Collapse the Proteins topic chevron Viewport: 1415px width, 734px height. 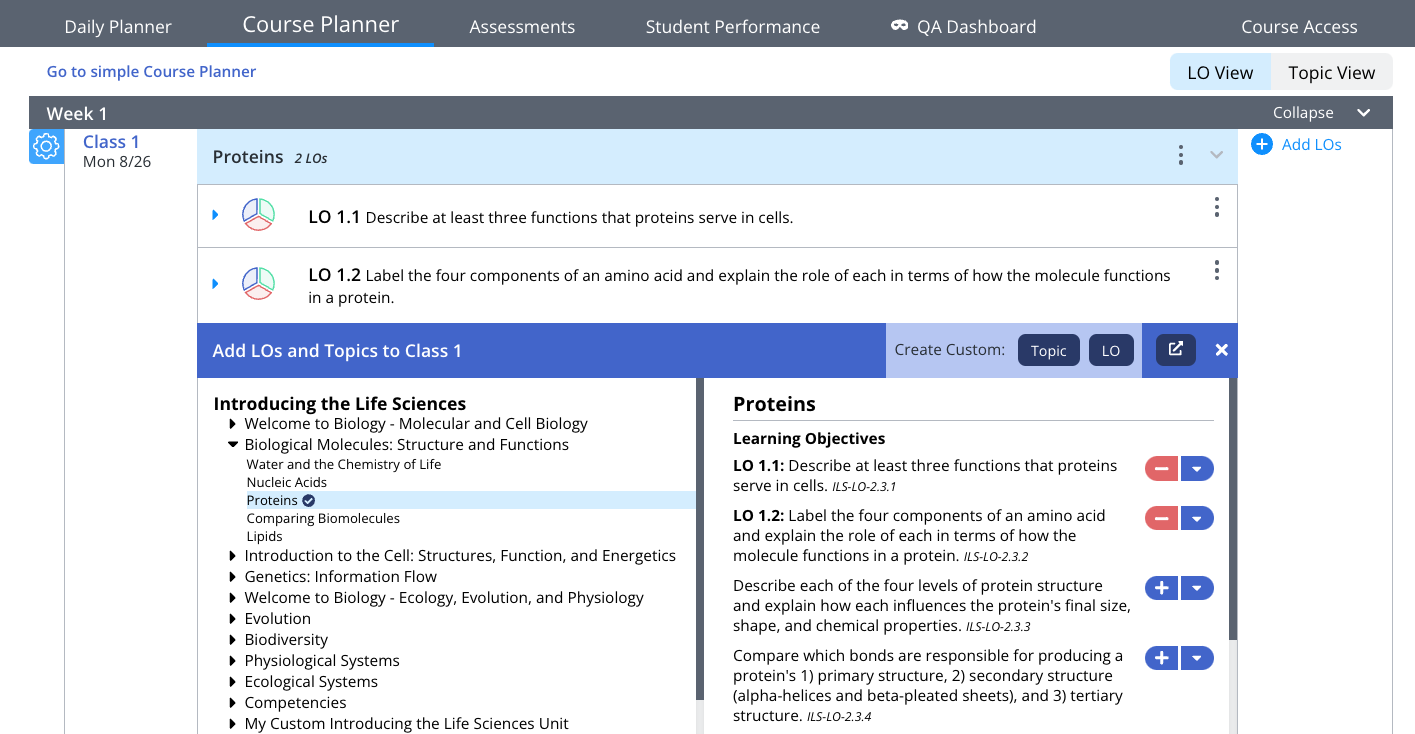pyautogui.click(x=1216, y=155)
